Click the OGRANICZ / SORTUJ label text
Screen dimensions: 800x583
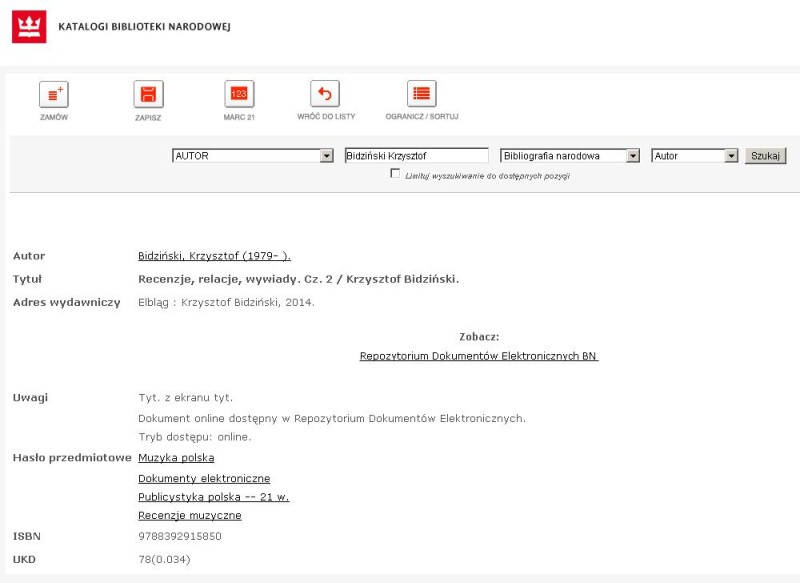pyautogui.click(x=422, y=117)
